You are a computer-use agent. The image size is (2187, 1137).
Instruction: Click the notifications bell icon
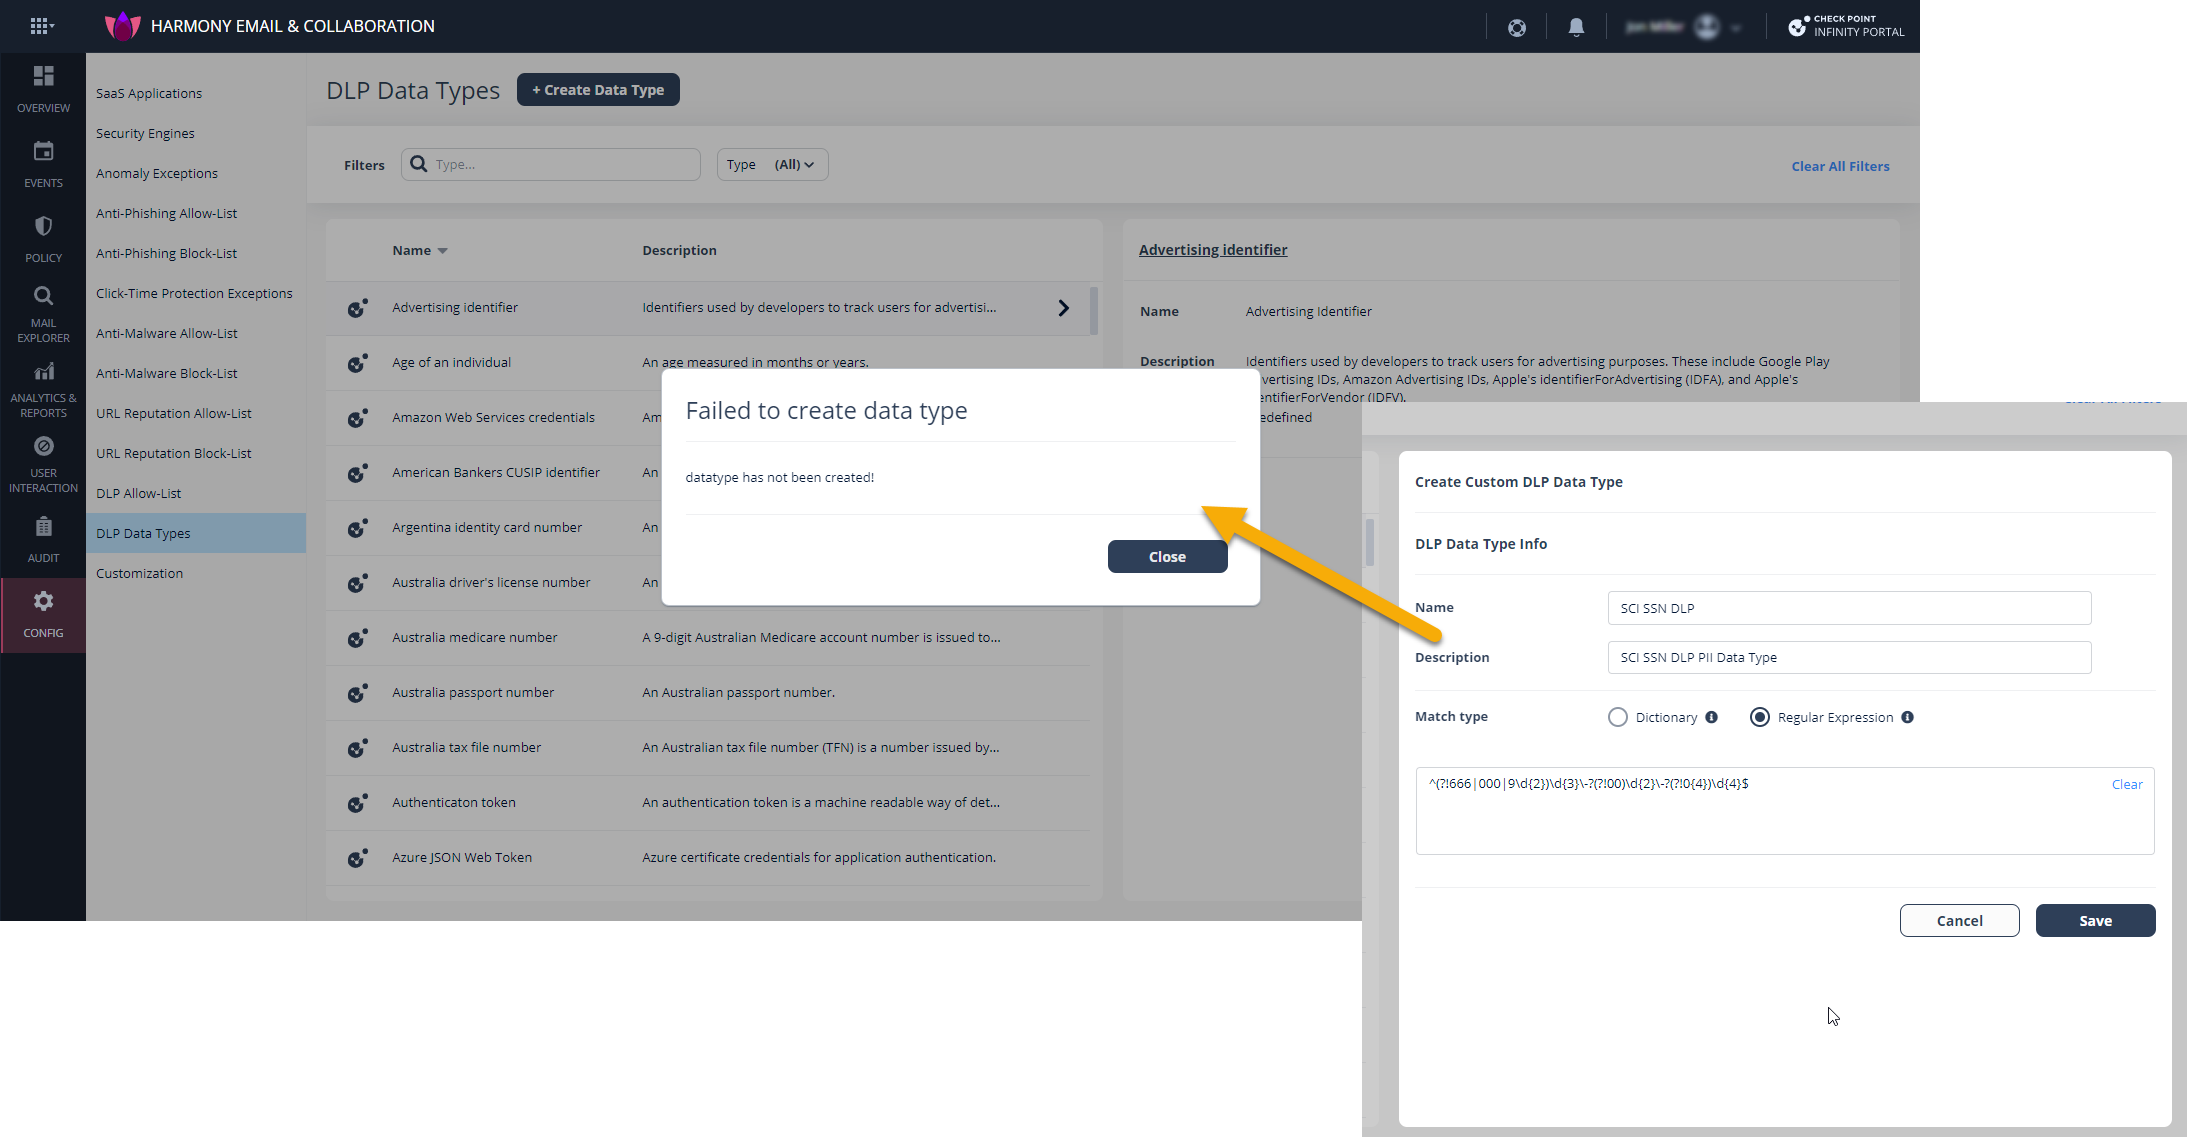pyautogui.click(x=1576, y=26)
